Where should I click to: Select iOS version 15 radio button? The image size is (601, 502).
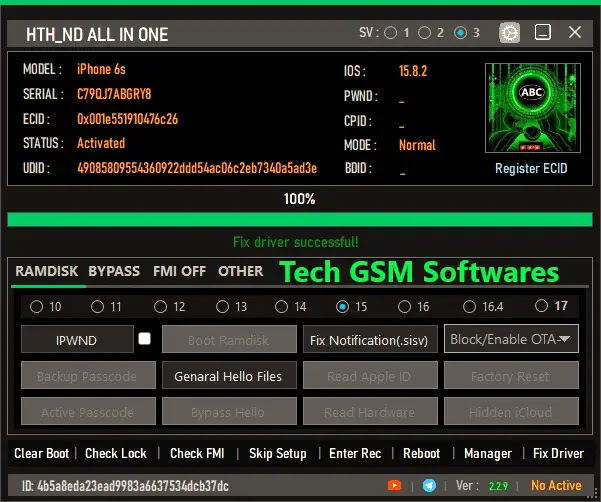click(342, 307)
